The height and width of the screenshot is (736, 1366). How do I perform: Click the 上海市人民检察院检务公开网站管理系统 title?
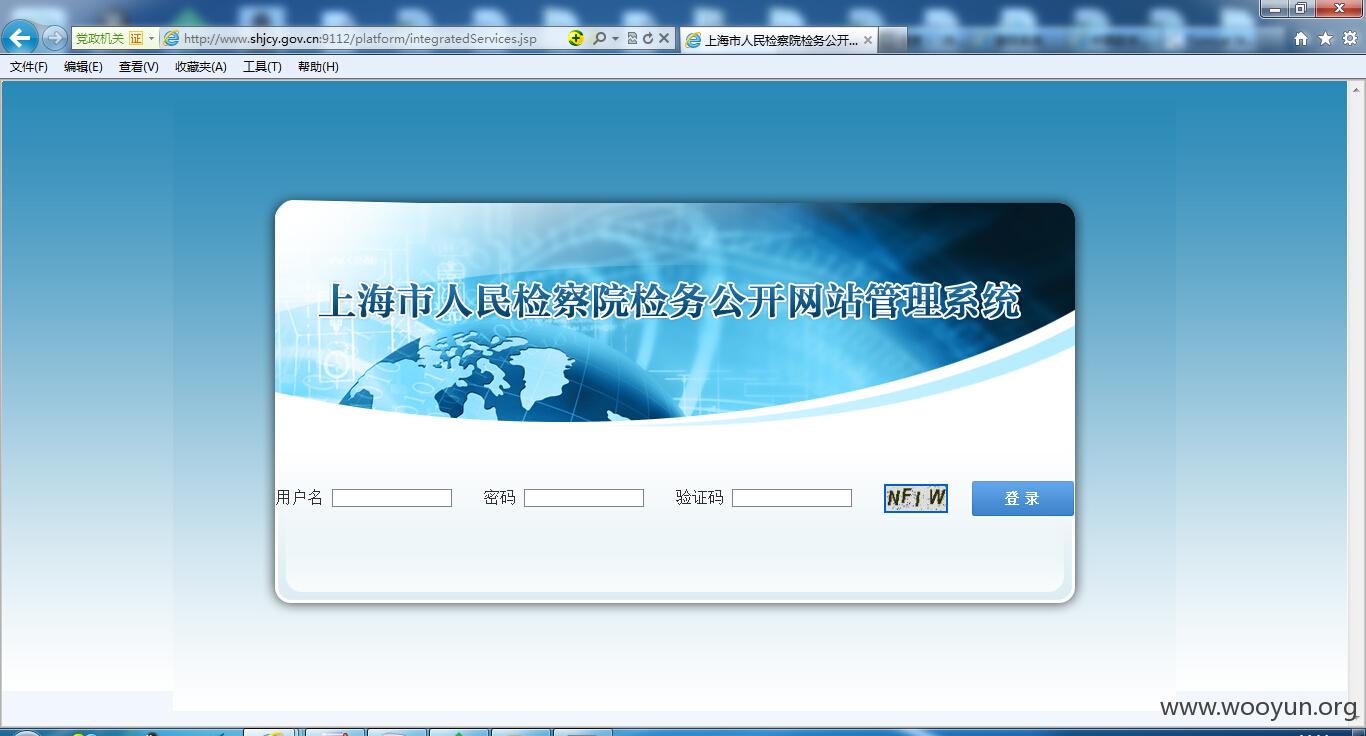pos(669,301)
